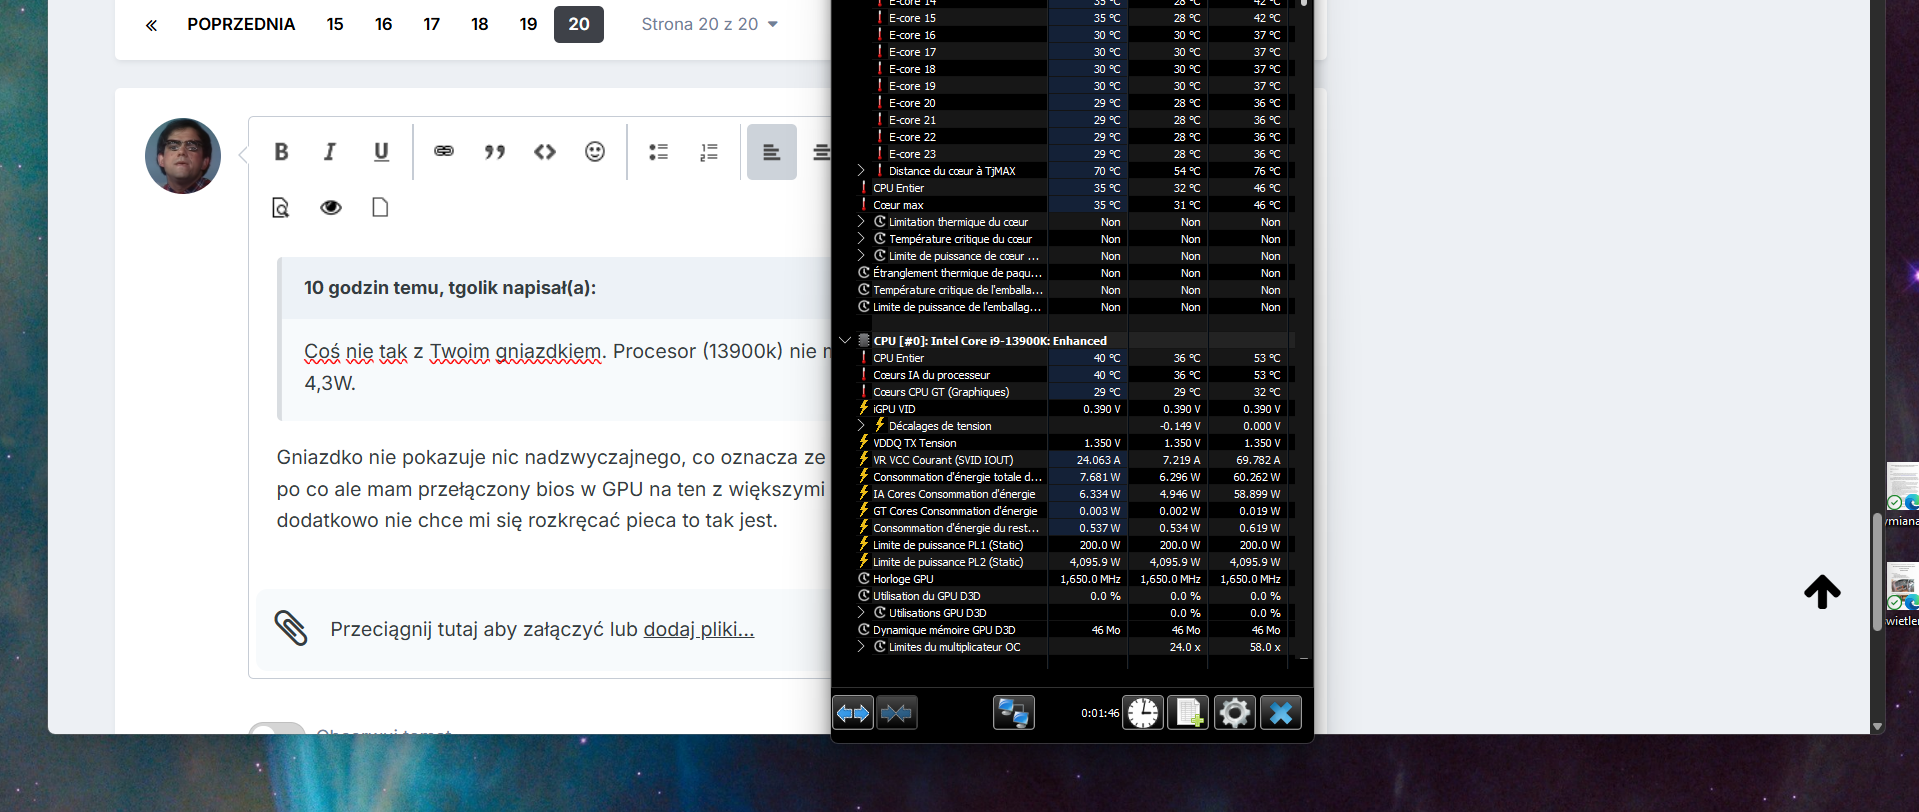This screenshot has height=812, width=1919.
Task: Open the 'Strona 20 z 20' page dropdown
Action: (x=709, y=24)
